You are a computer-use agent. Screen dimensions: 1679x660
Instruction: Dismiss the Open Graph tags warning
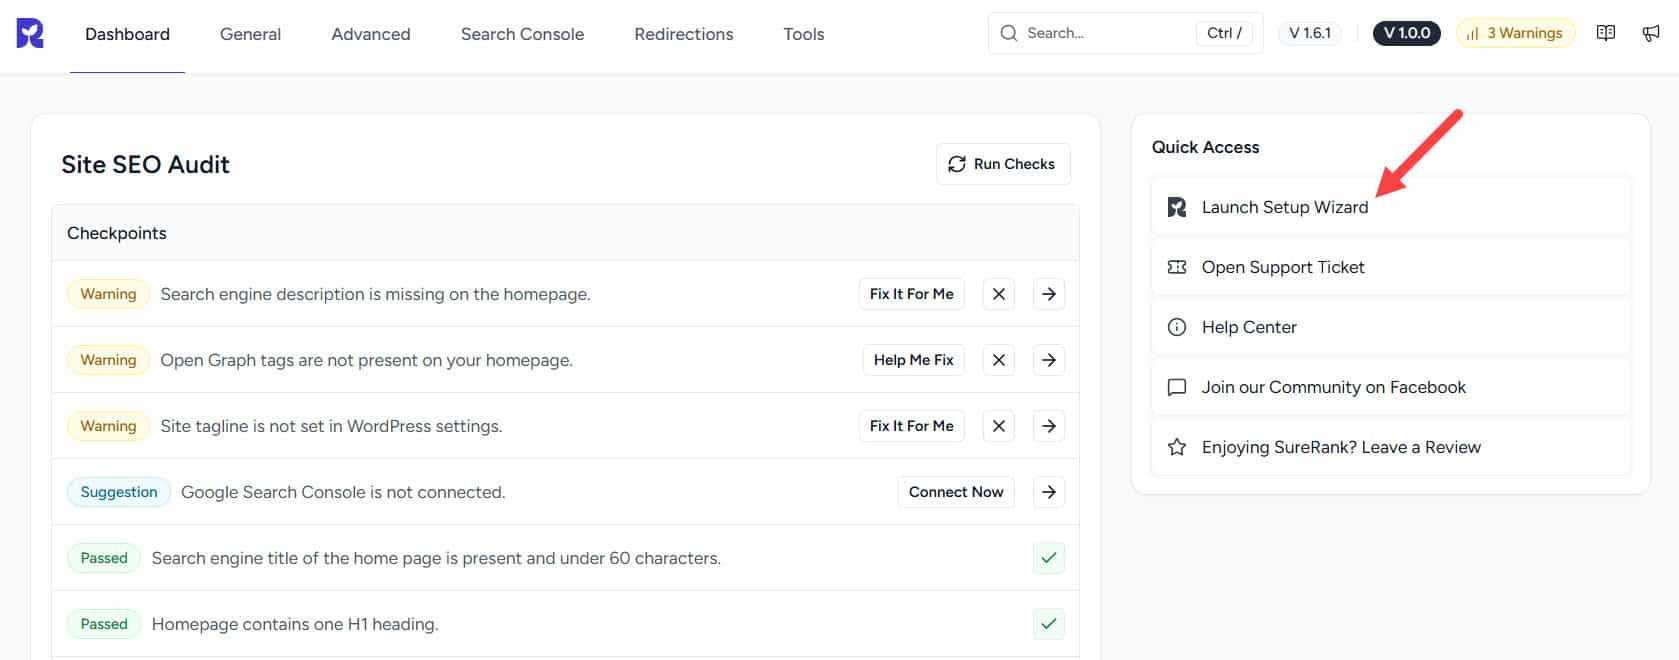point(998,360)
